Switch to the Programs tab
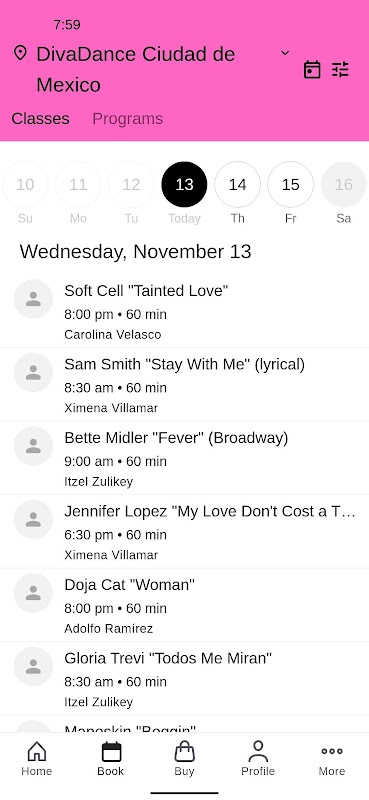The image size is (369, 800). click(x=128, y=118)
